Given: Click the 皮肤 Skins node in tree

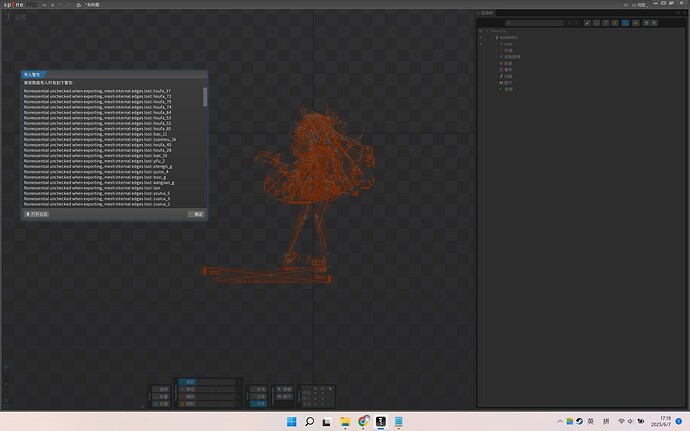Looking at the screenshot, I should pos(506,63).
